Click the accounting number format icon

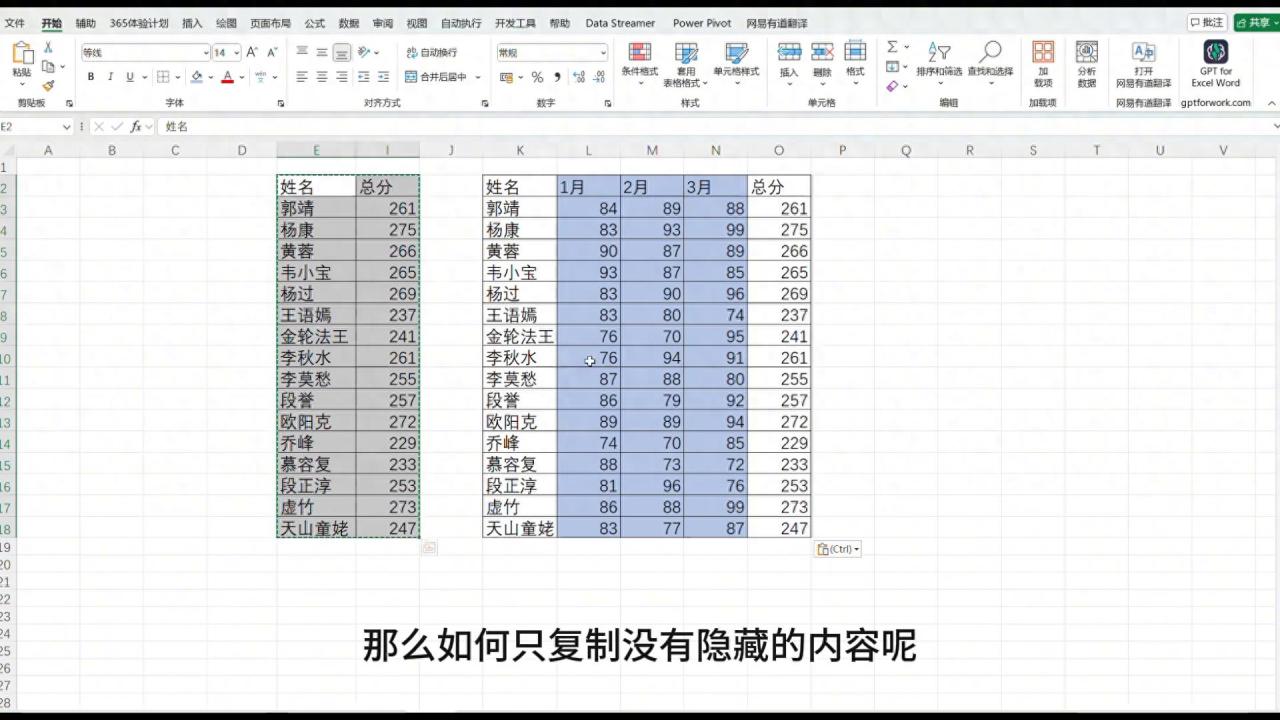click(506, 77)
